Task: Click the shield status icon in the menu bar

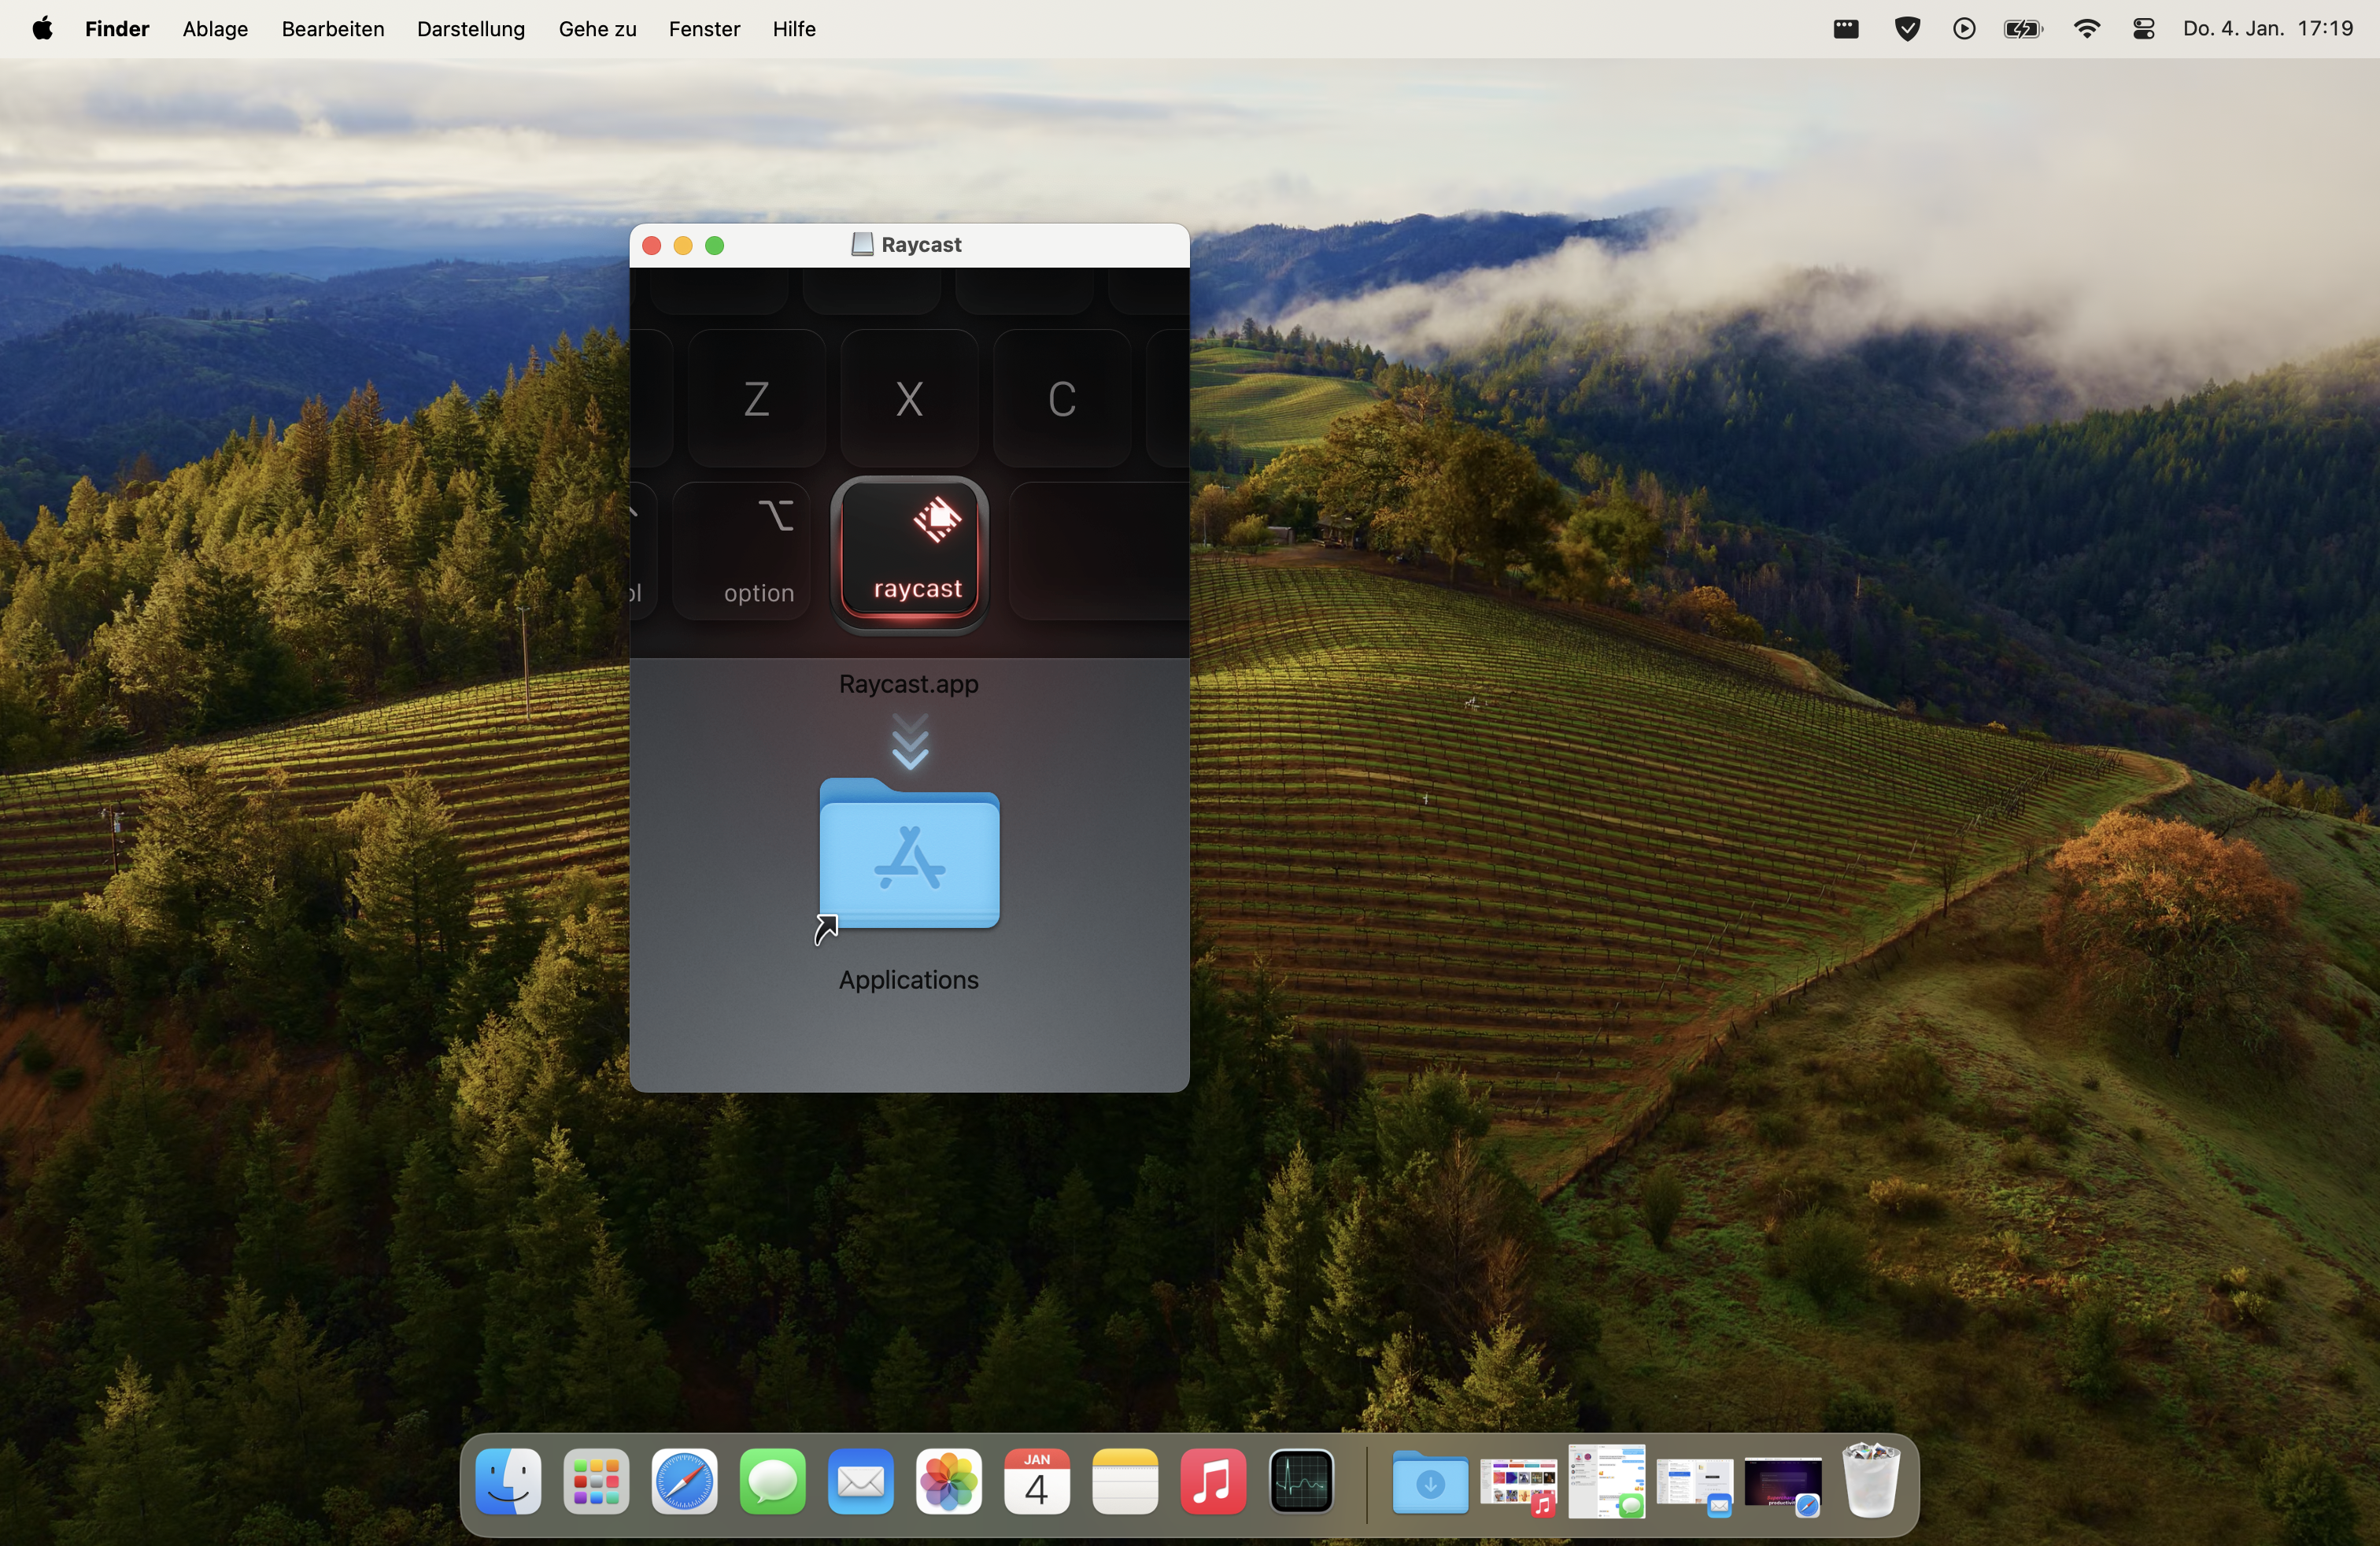Action: pyautogui.click(x=1907, y=29)
